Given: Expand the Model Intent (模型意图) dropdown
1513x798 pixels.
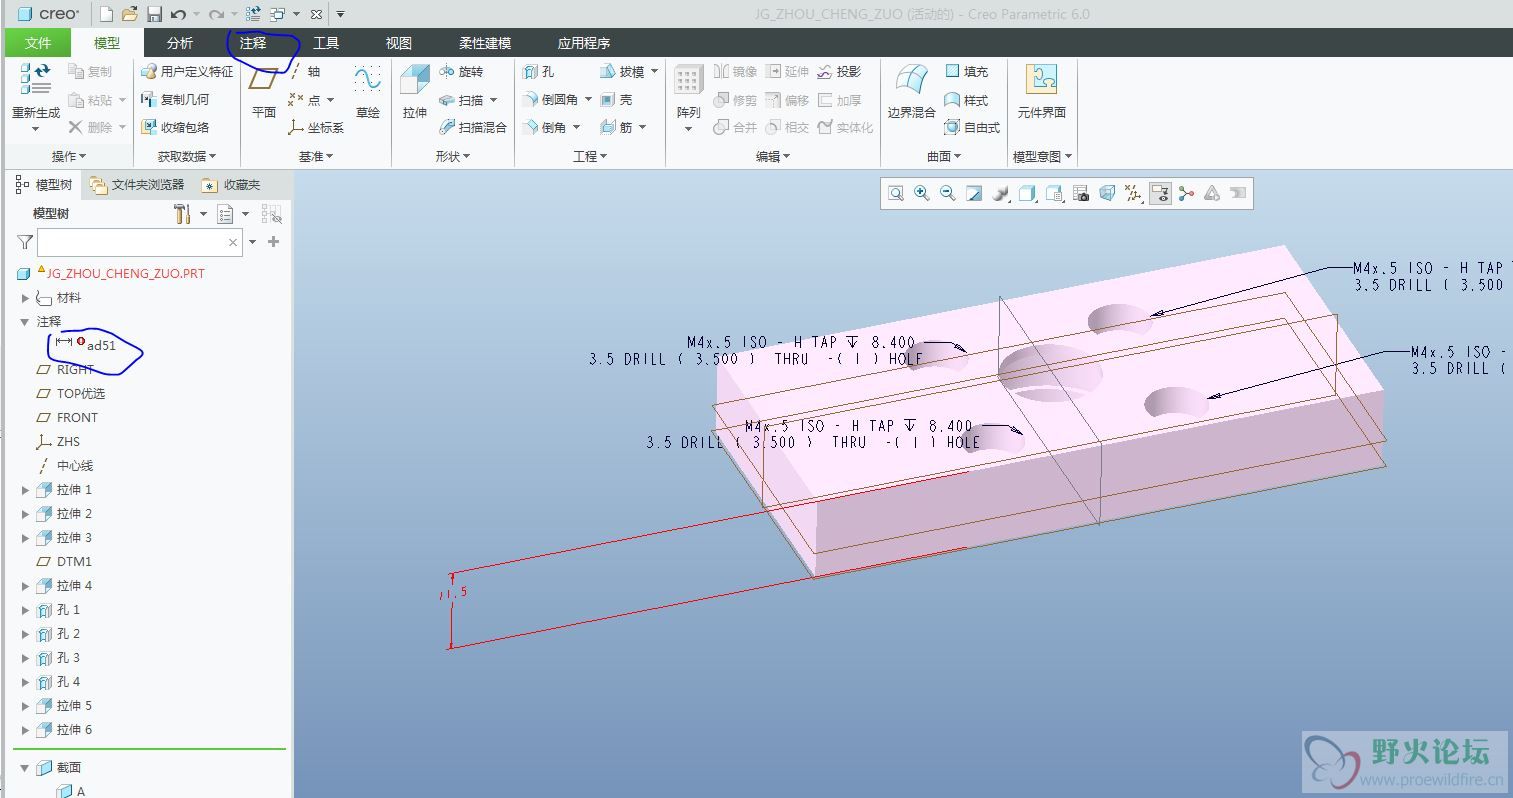Looking at the screenshot, I should click(1042, 157).
